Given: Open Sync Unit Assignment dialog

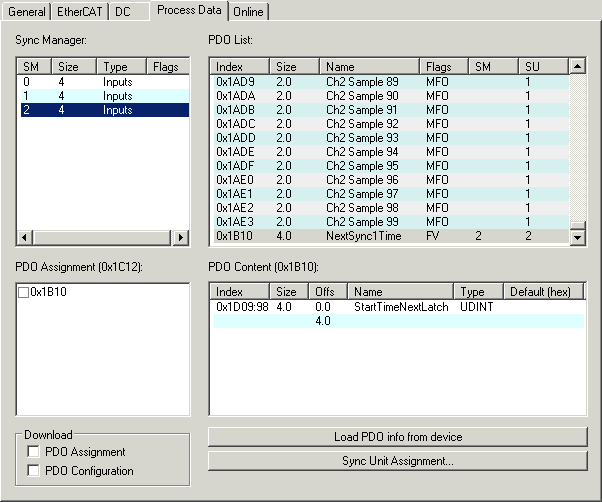Looking at the screenshot, I should (398, 461).
